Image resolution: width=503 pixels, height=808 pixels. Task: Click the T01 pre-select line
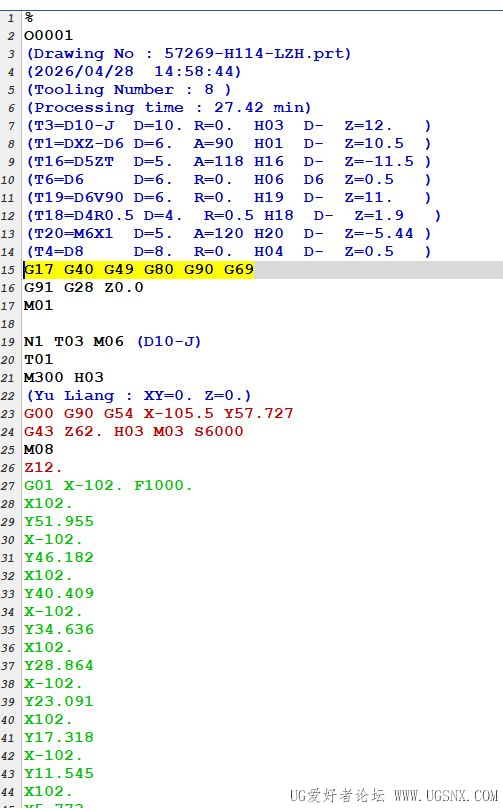pyautogui.click(x=38, y=360)
